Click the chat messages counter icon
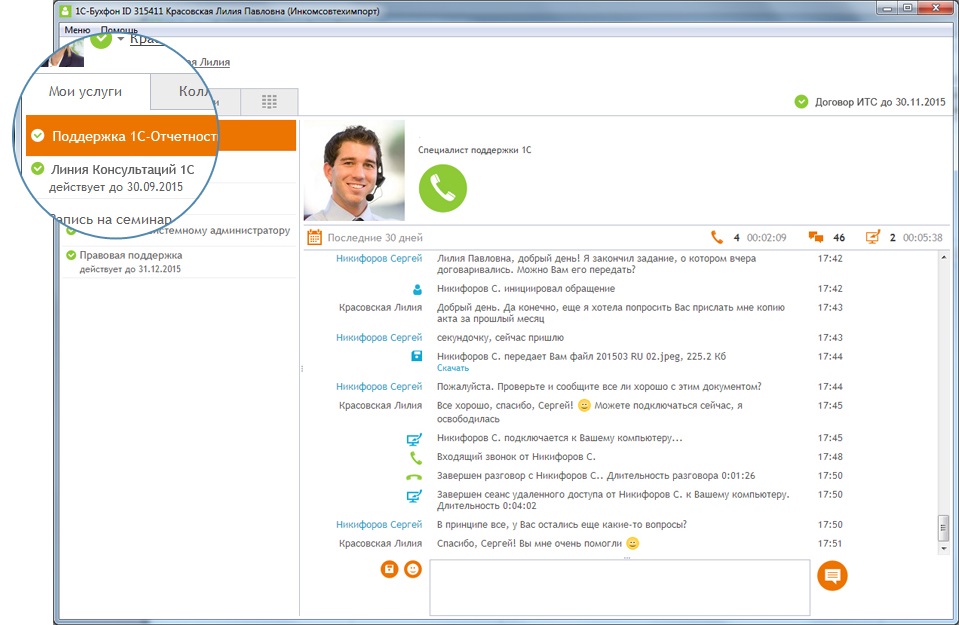Screen dimensions: 959x625 (x=816, y=237)
